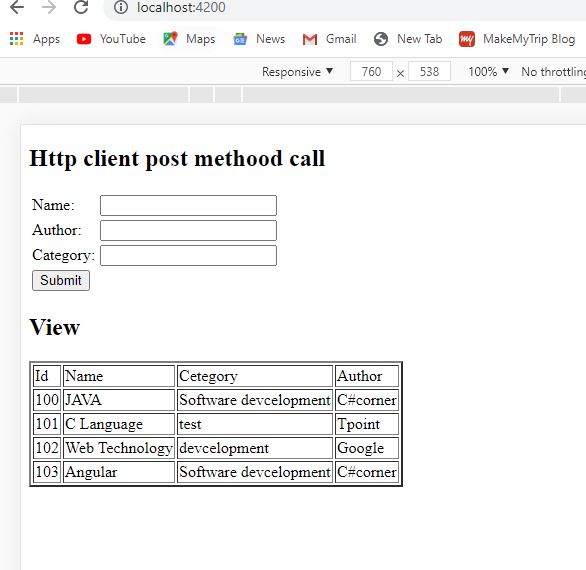Click the table cell 102
Viewport: 586px width, 570px height.
(47, 448)
